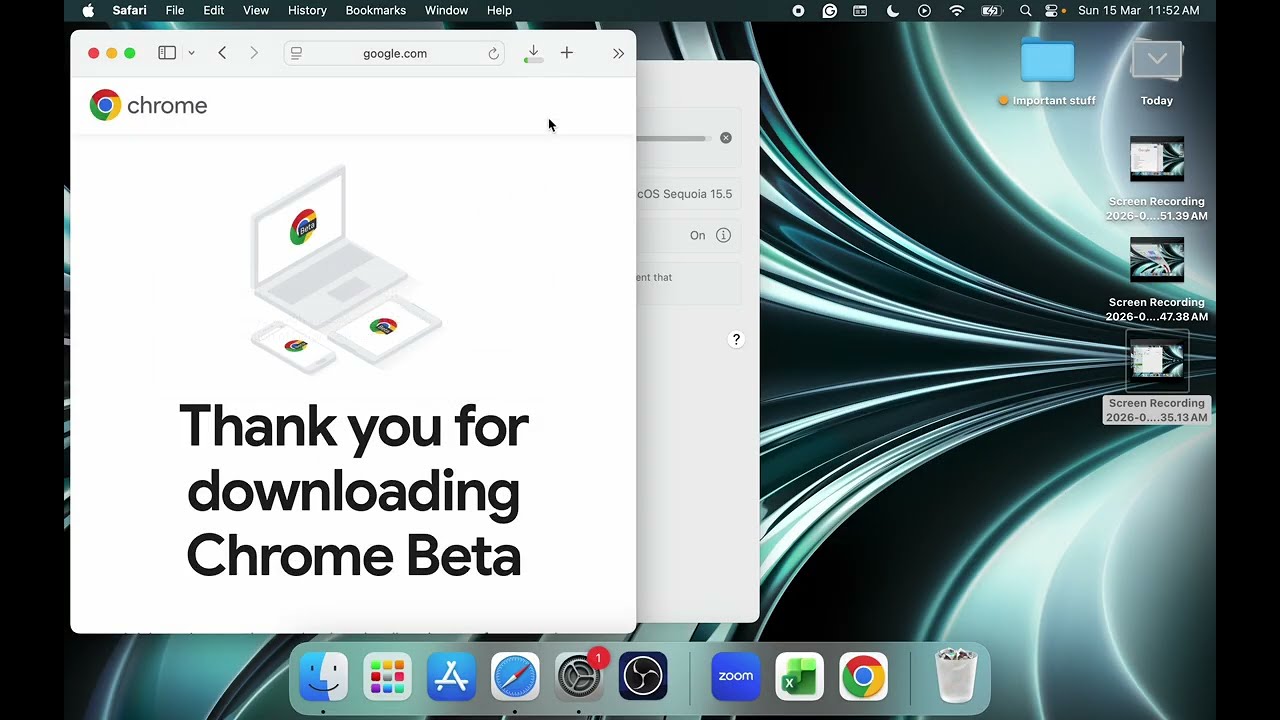
Task: Open help in System Settings window
Action: pos(736,339)
